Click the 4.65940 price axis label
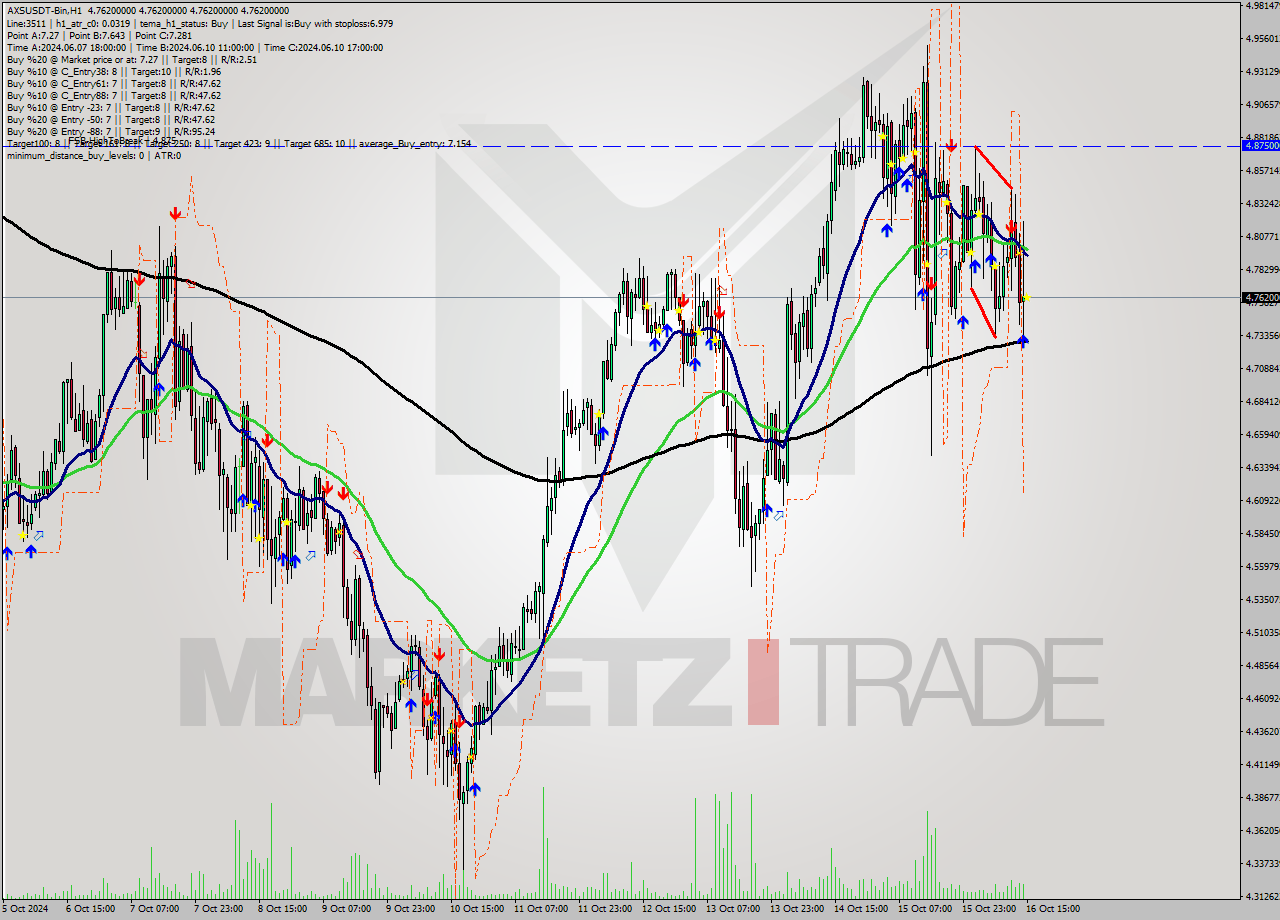 tap(1261, 434)
